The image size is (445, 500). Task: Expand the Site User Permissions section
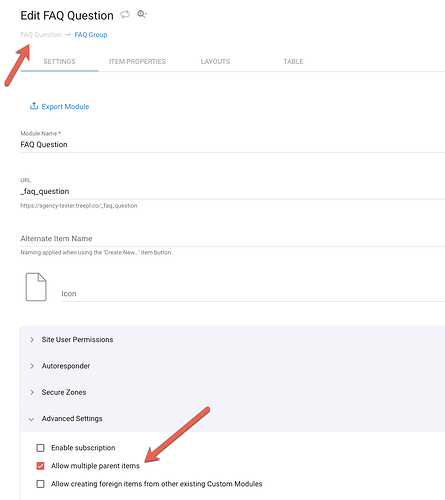tap(232, 340)
